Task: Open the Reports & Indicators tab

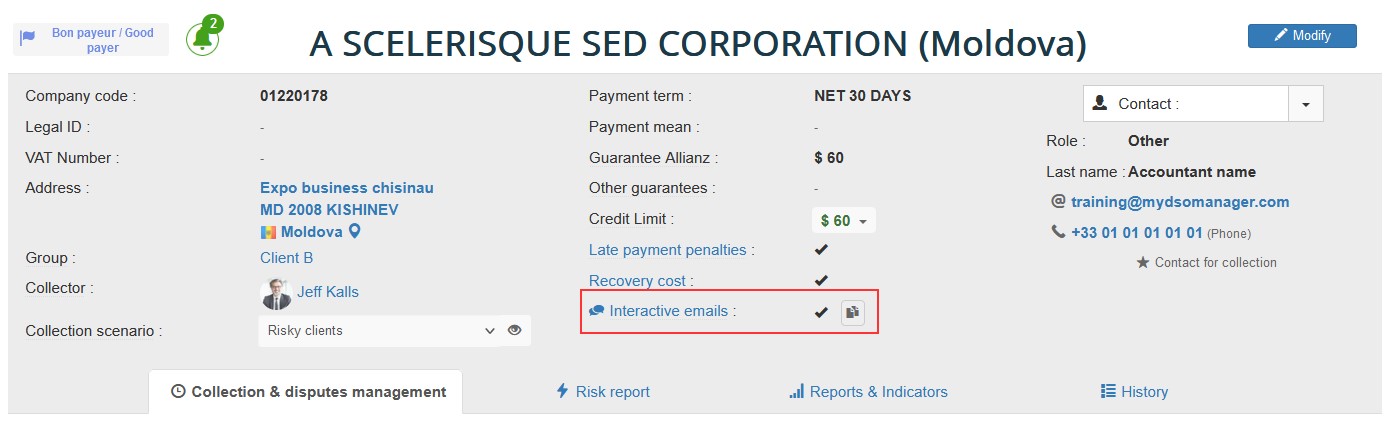Action: tap(868, 392)
